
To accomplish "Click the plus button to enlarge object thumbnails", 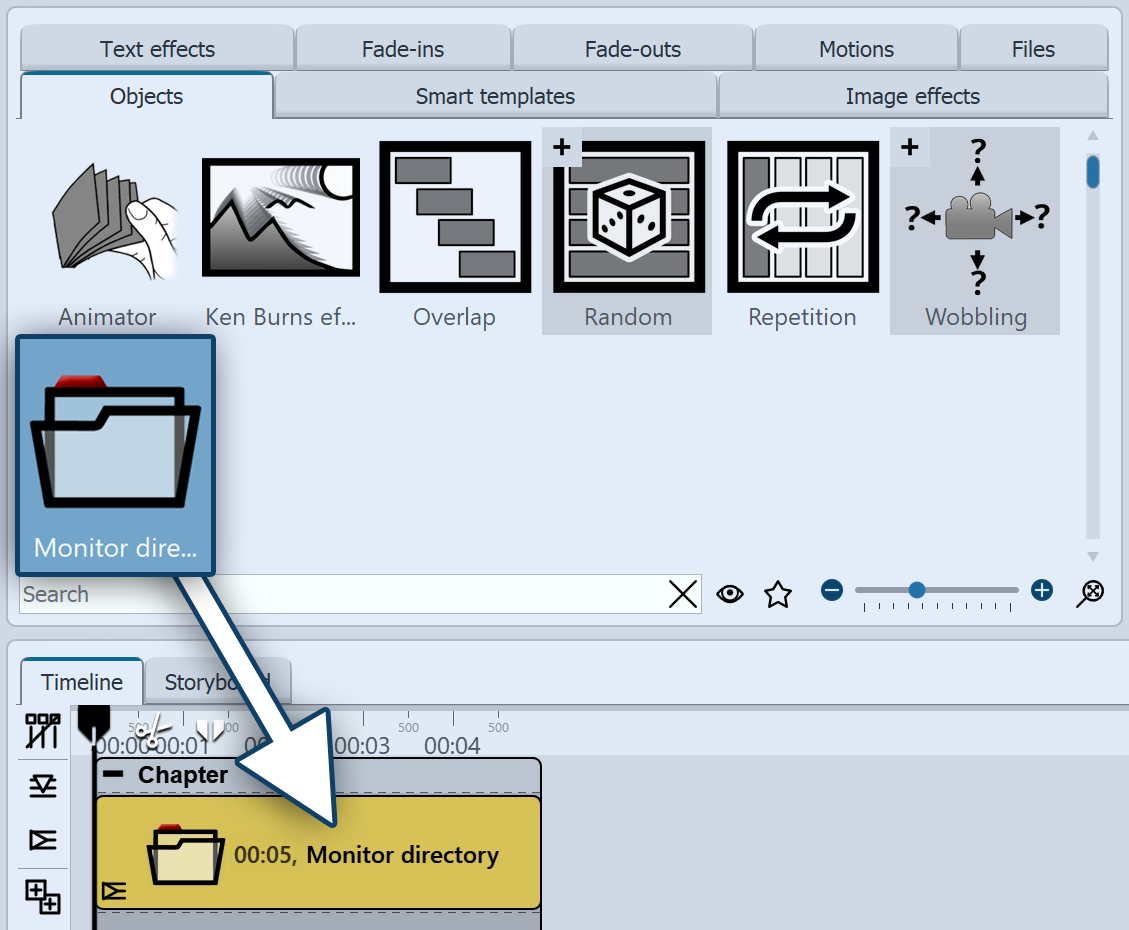I will point(1041,591).
